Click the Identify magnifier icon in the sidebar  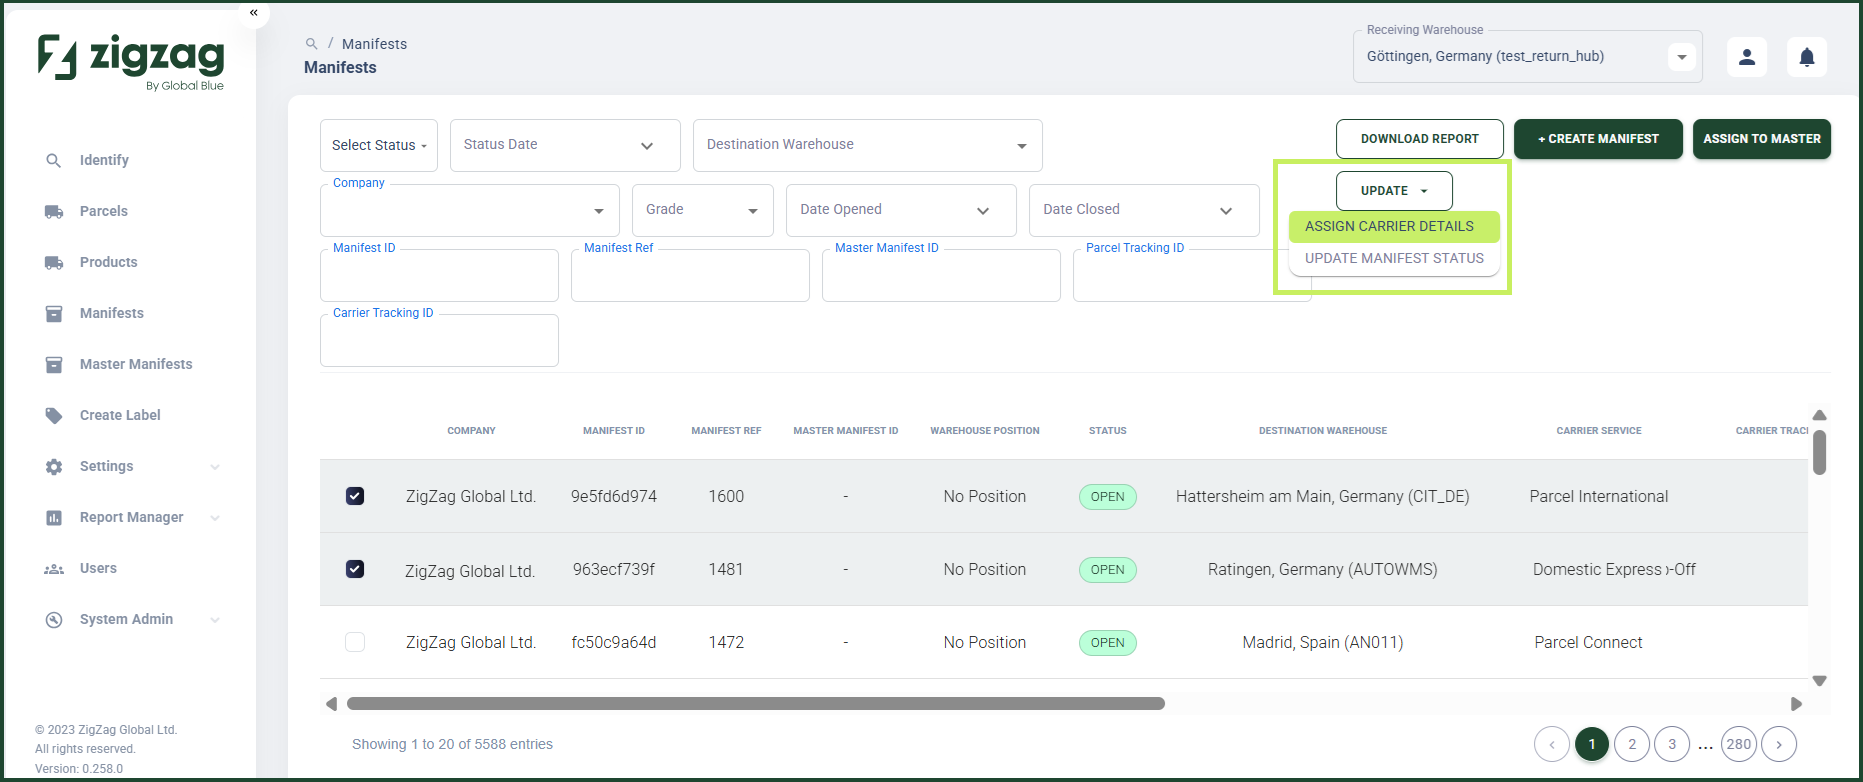pyautogui.click(x=54, y=160)
